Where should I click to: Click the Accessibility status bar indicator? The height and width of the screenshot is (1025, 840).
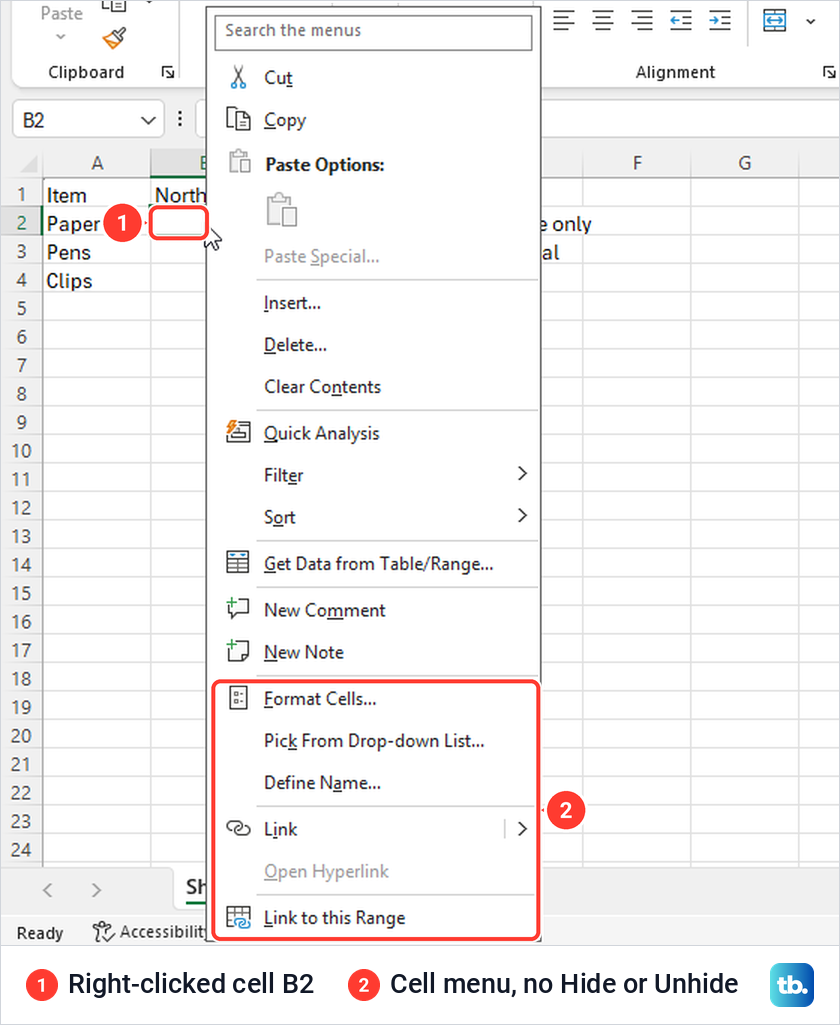click(x=149, y=932)
